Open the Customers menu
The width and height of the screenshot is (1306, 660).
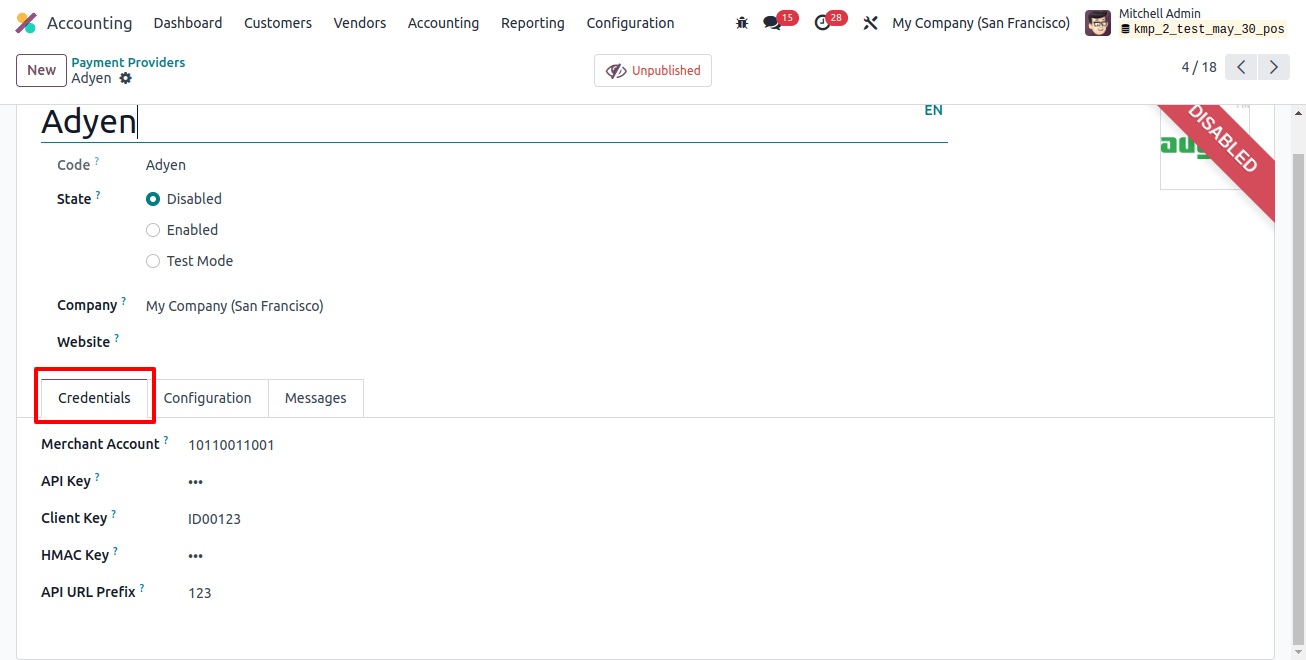tap(278, 23)
